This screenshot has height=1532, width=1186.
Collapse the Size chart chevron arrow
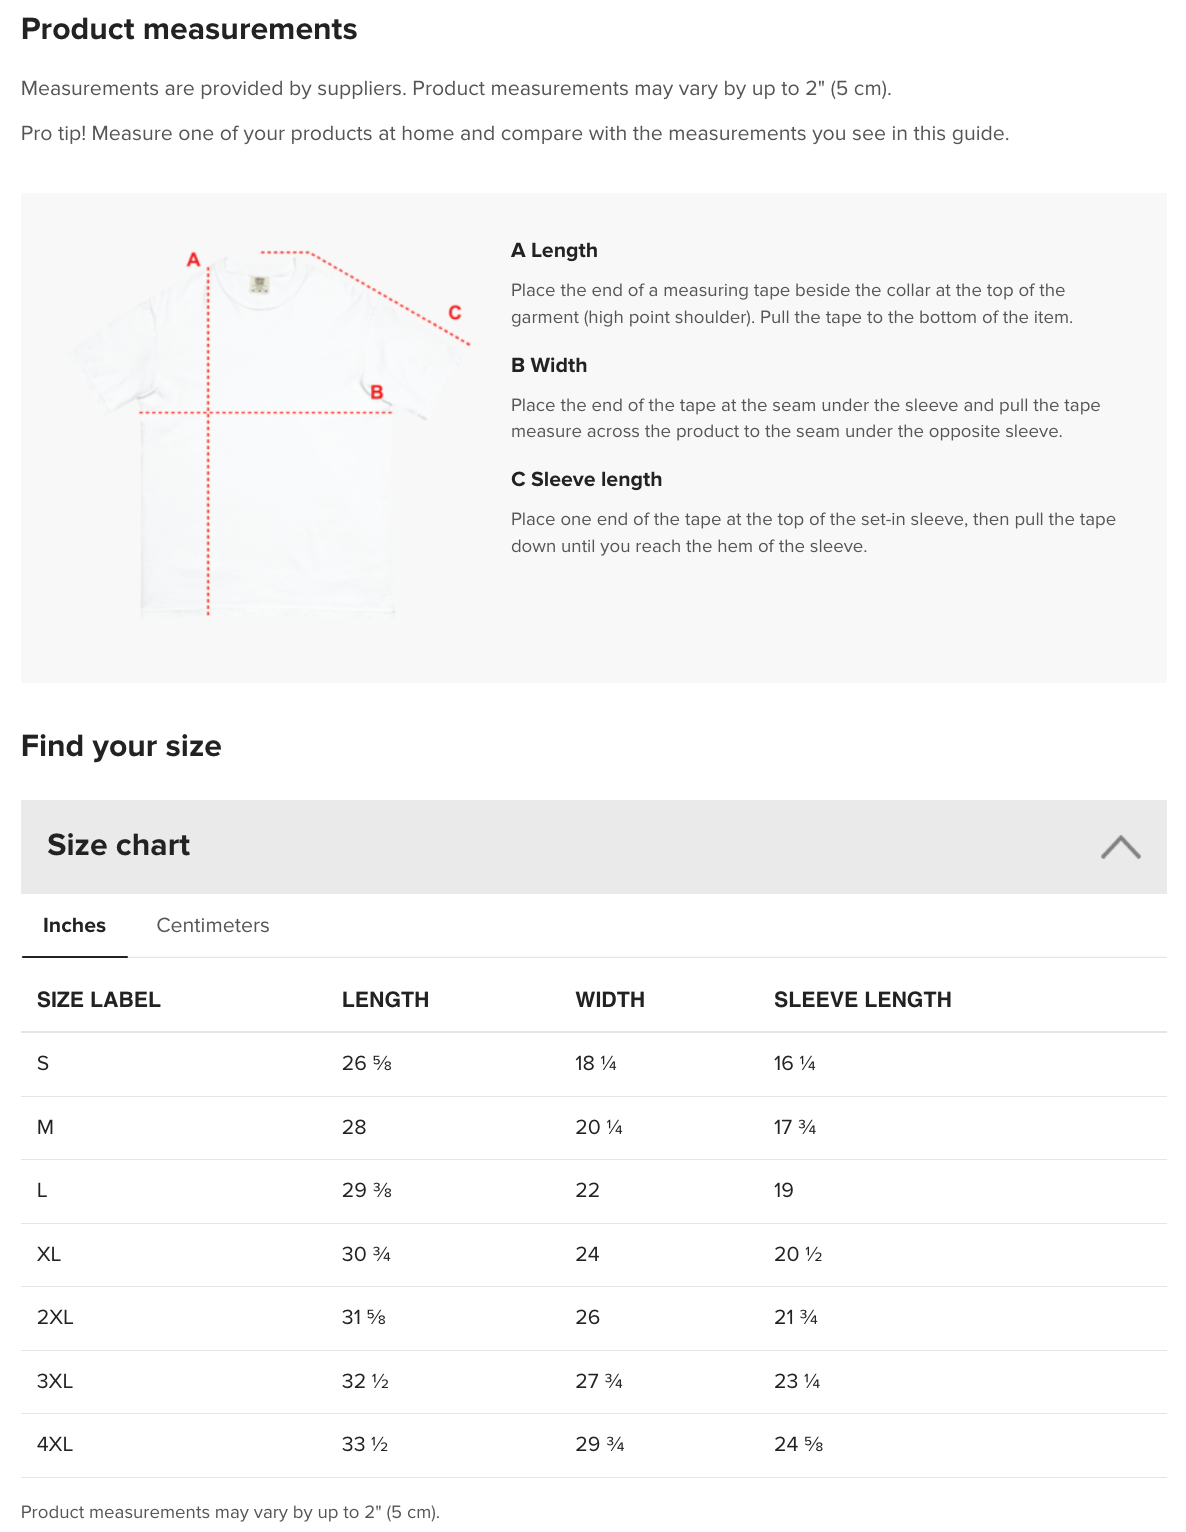pyautogui.click(x=1120, y=847)
